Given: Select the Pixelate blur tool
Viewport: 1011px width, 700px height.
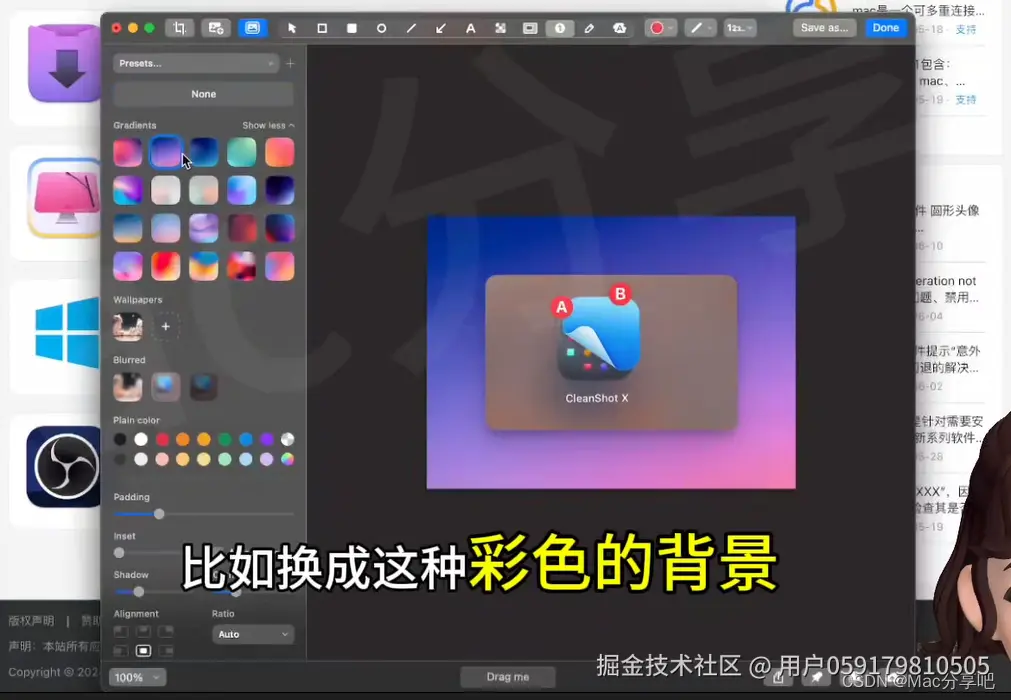Looking at the screenshot, I should click(500, 28).
